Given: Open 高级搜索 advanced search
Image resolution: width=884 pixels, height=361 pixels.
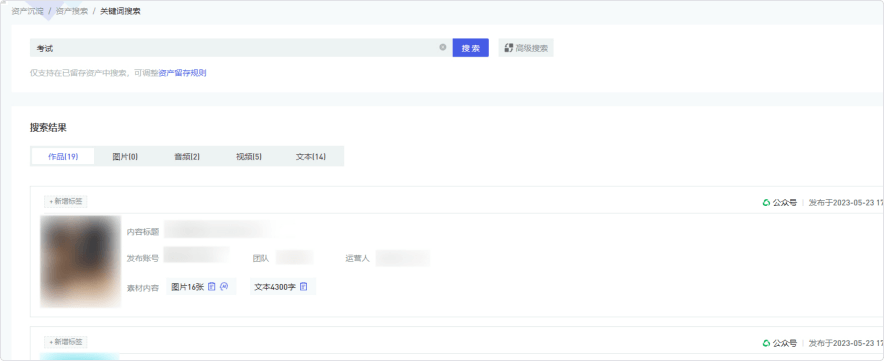Looking at the screenshot, I should [526, 48].
